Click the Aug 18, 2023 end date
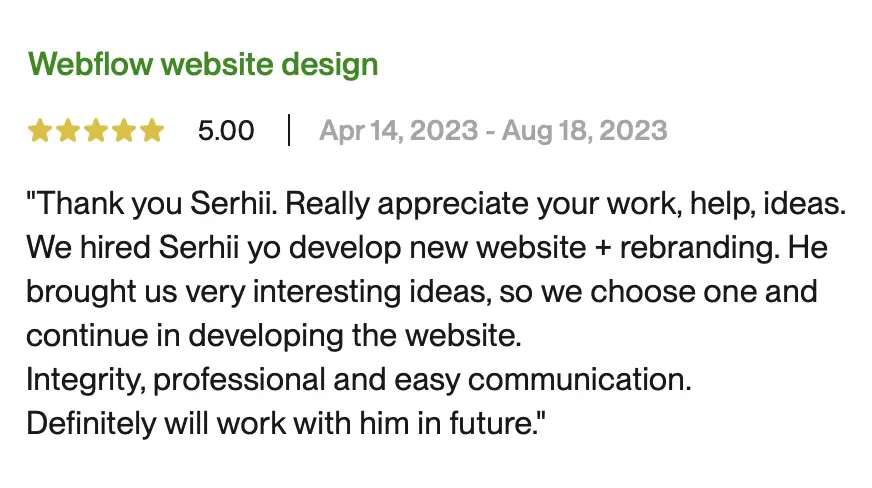The height and width of the screenshot is (488, 872). [584, 131]
